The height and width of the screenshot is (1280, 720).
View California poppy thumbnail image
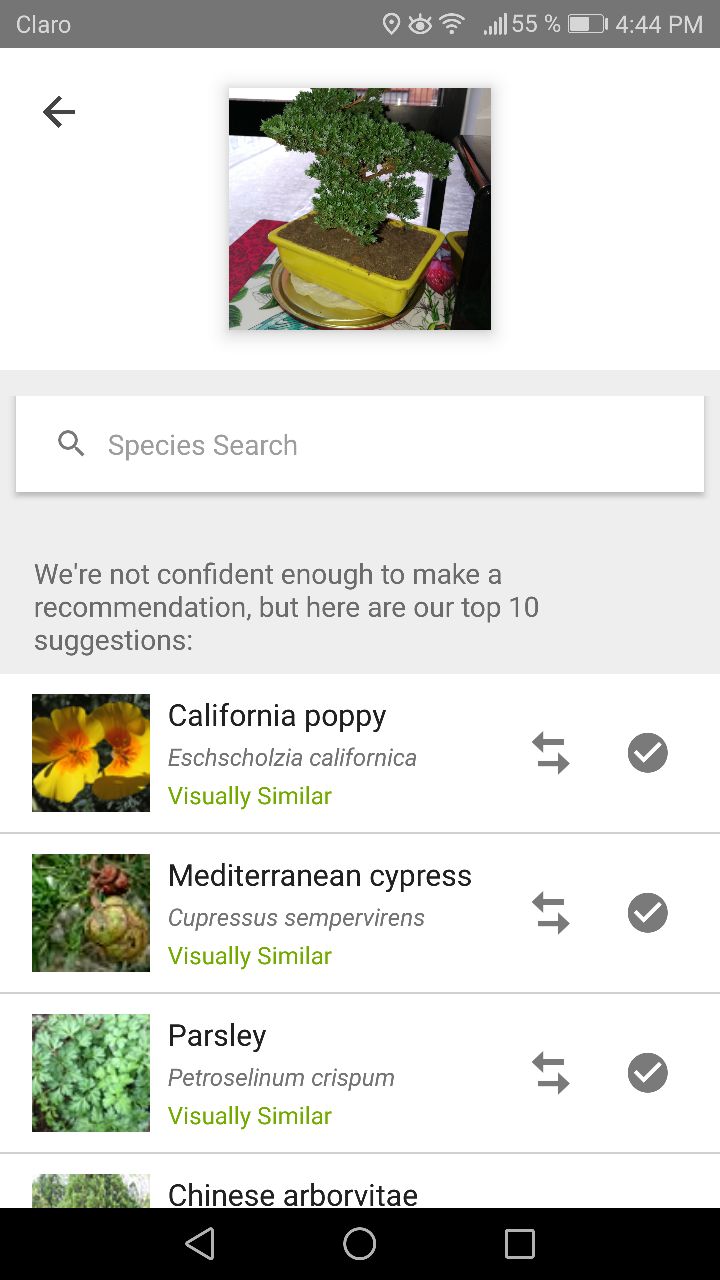point(91,753)
